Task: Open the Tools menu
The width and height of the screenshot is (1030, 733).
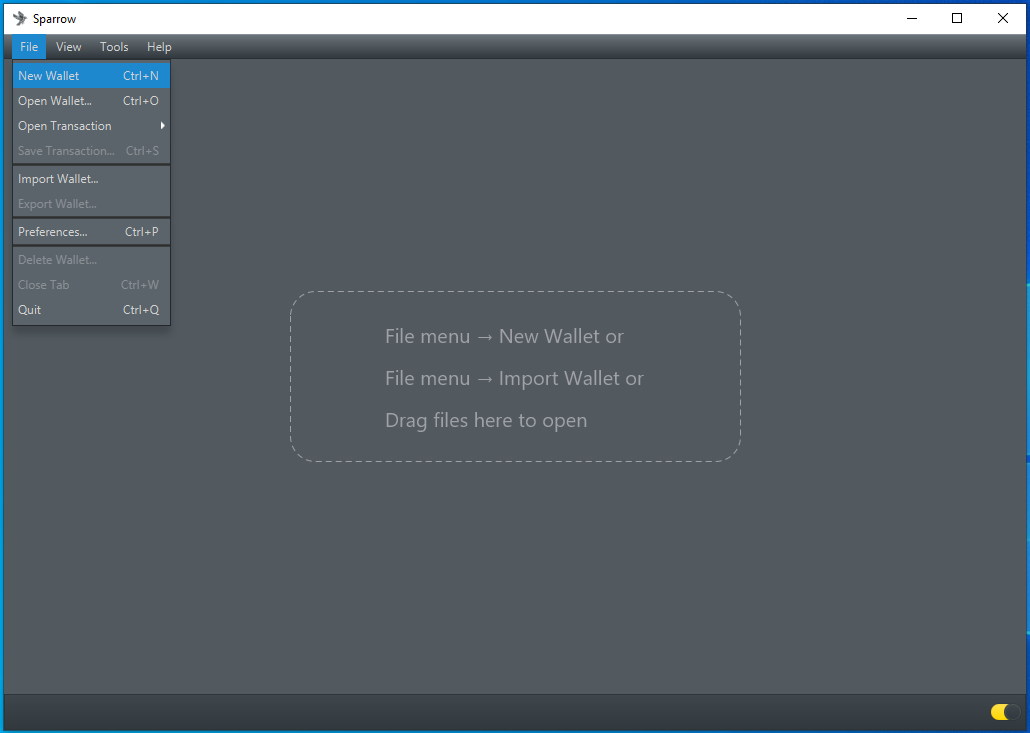Action: coord(114,47)
